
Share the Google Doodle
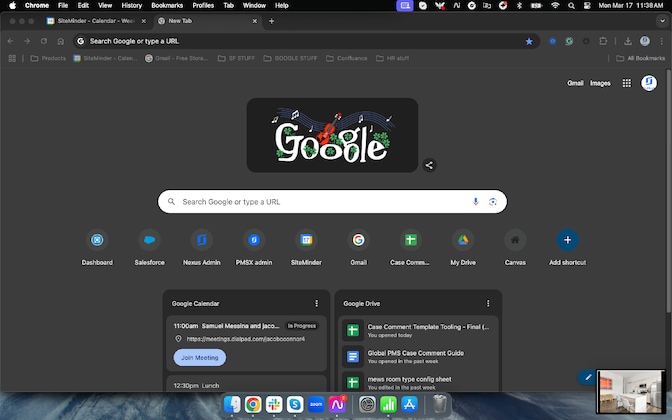[429, 165]
